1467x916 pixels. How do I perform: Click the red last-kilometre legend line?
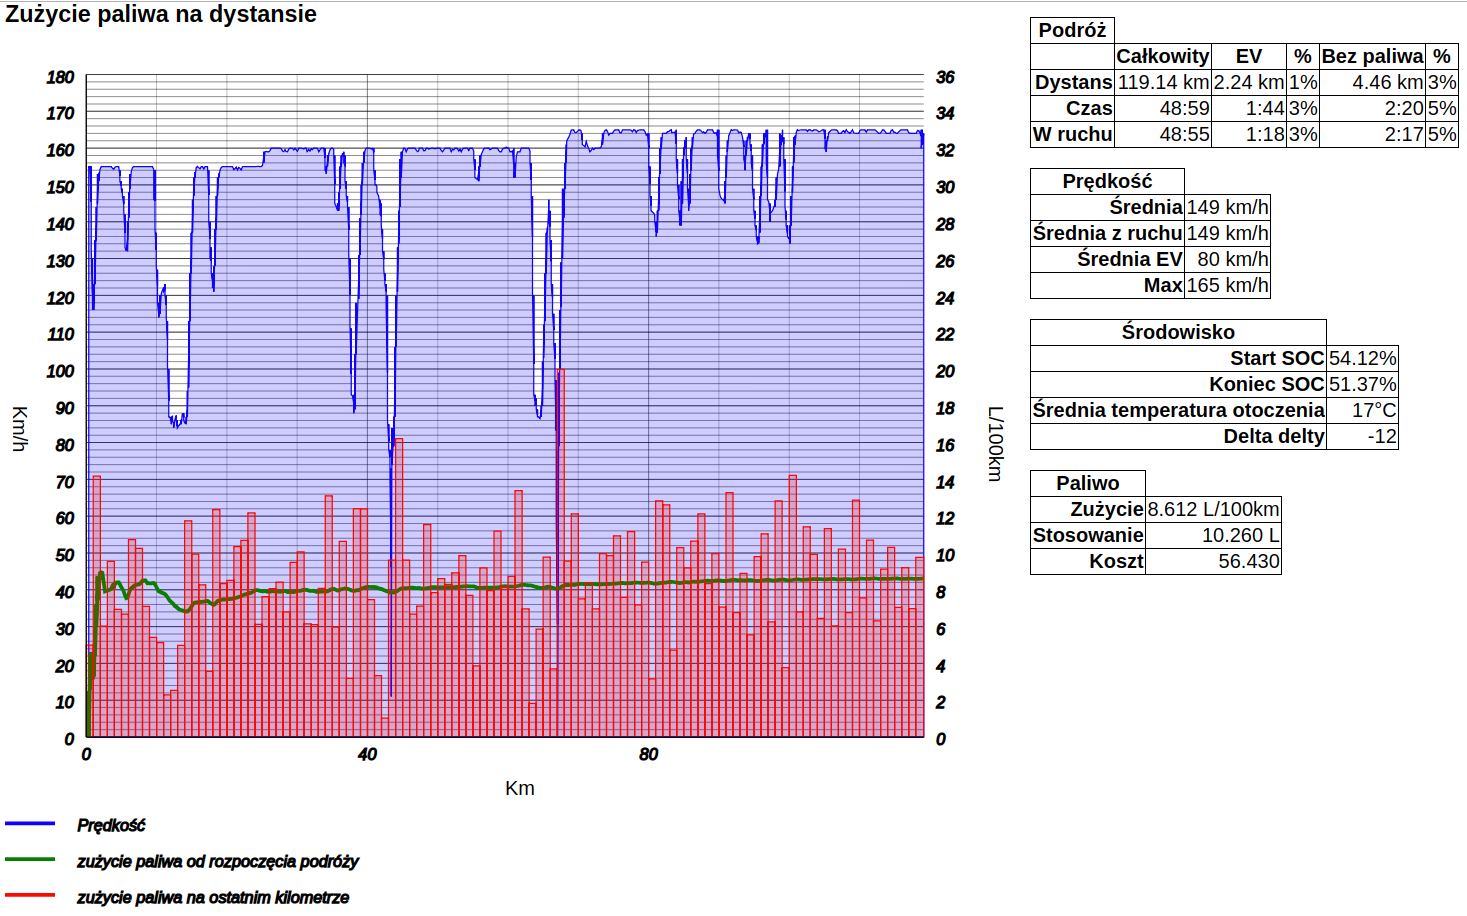[30, 896]
